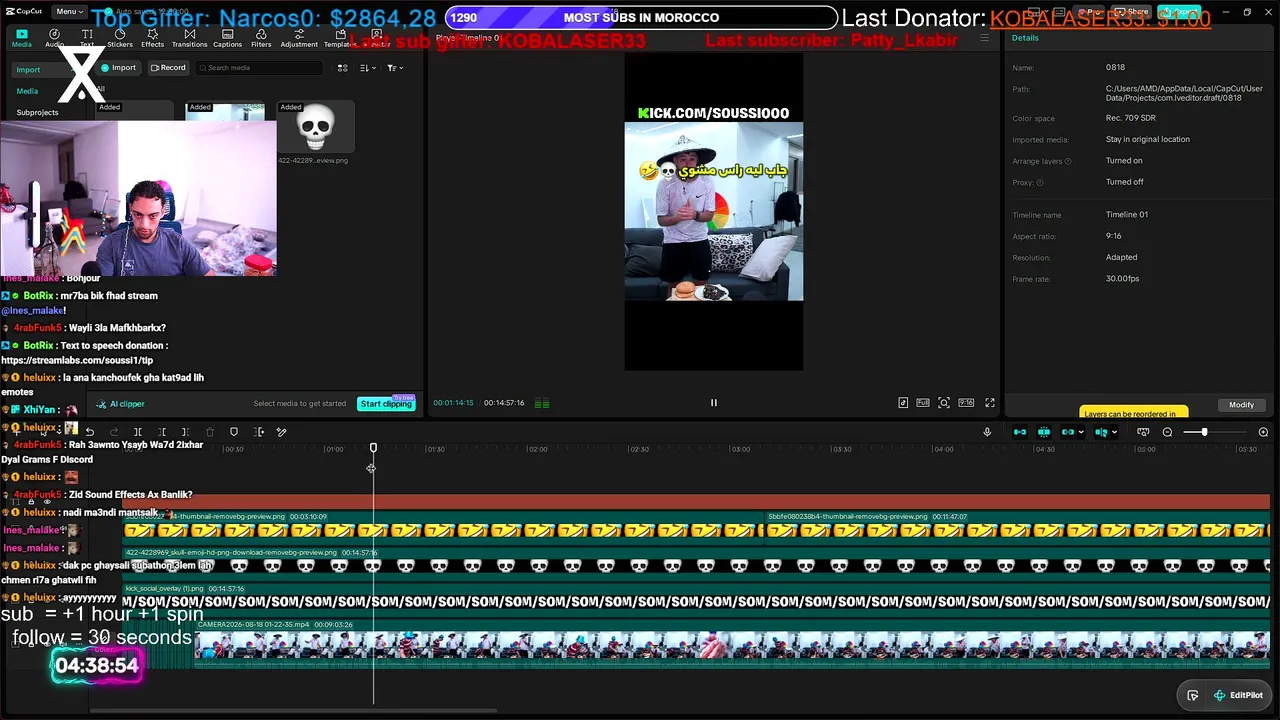The height and width of the screenshot is (720, 1280).
Task: Toggle auto snapping
Action: (1044, 432)
